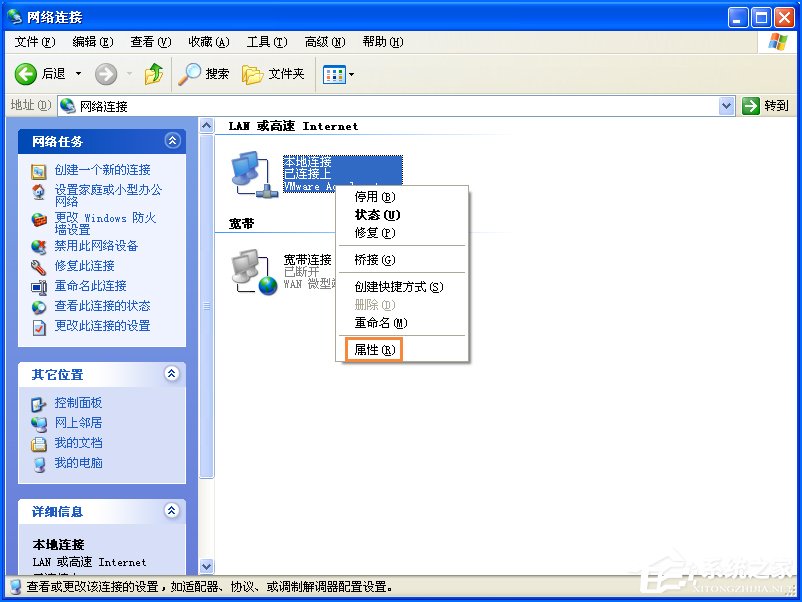Click the sidebar scrollbar down arrow

[206, 566]
